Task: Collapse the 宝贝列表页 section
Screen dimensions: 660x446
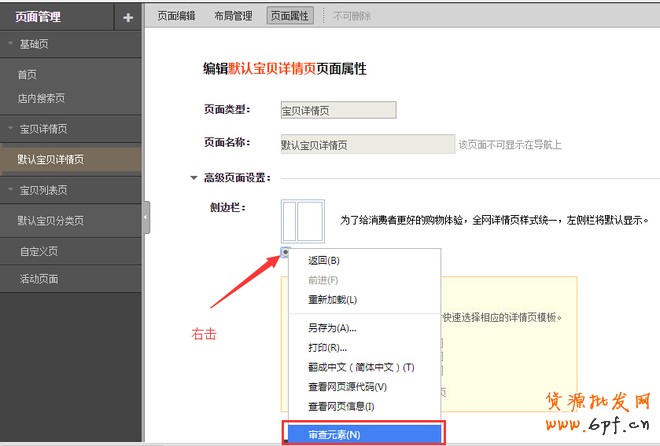Action: 11,189
